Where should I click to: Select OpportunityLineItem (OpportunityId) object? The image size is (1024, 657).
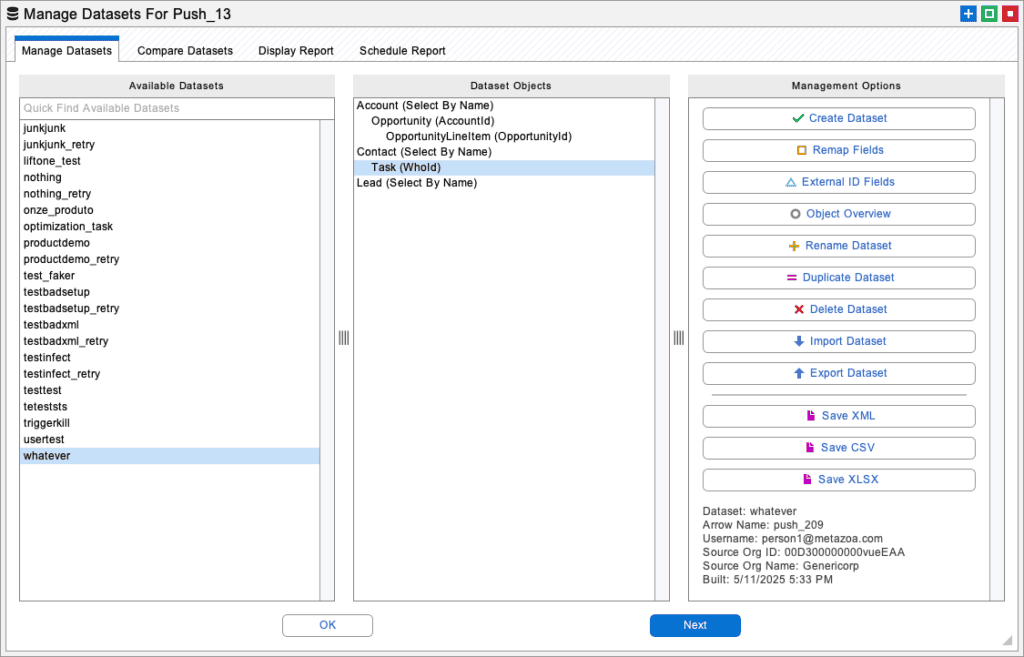point(504,136)
